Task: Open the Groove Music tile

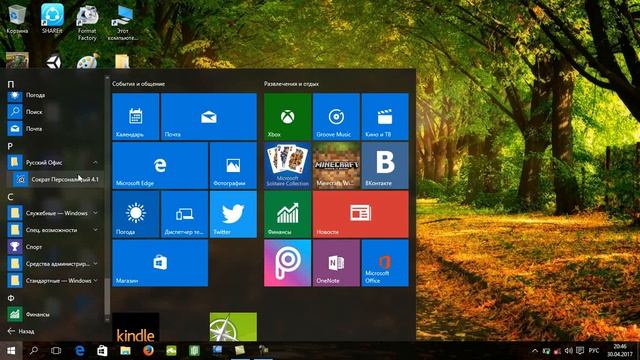Action: 336,117
